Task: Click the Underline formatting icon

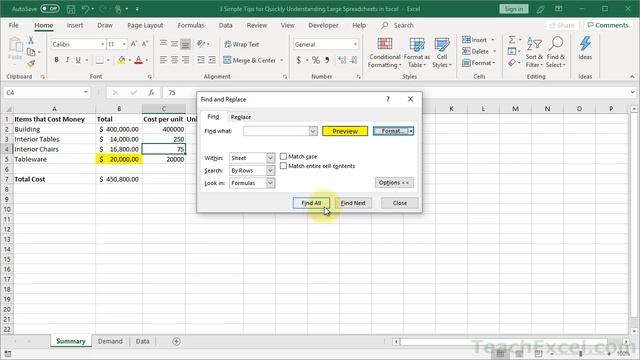Action: tap(78, 60)
